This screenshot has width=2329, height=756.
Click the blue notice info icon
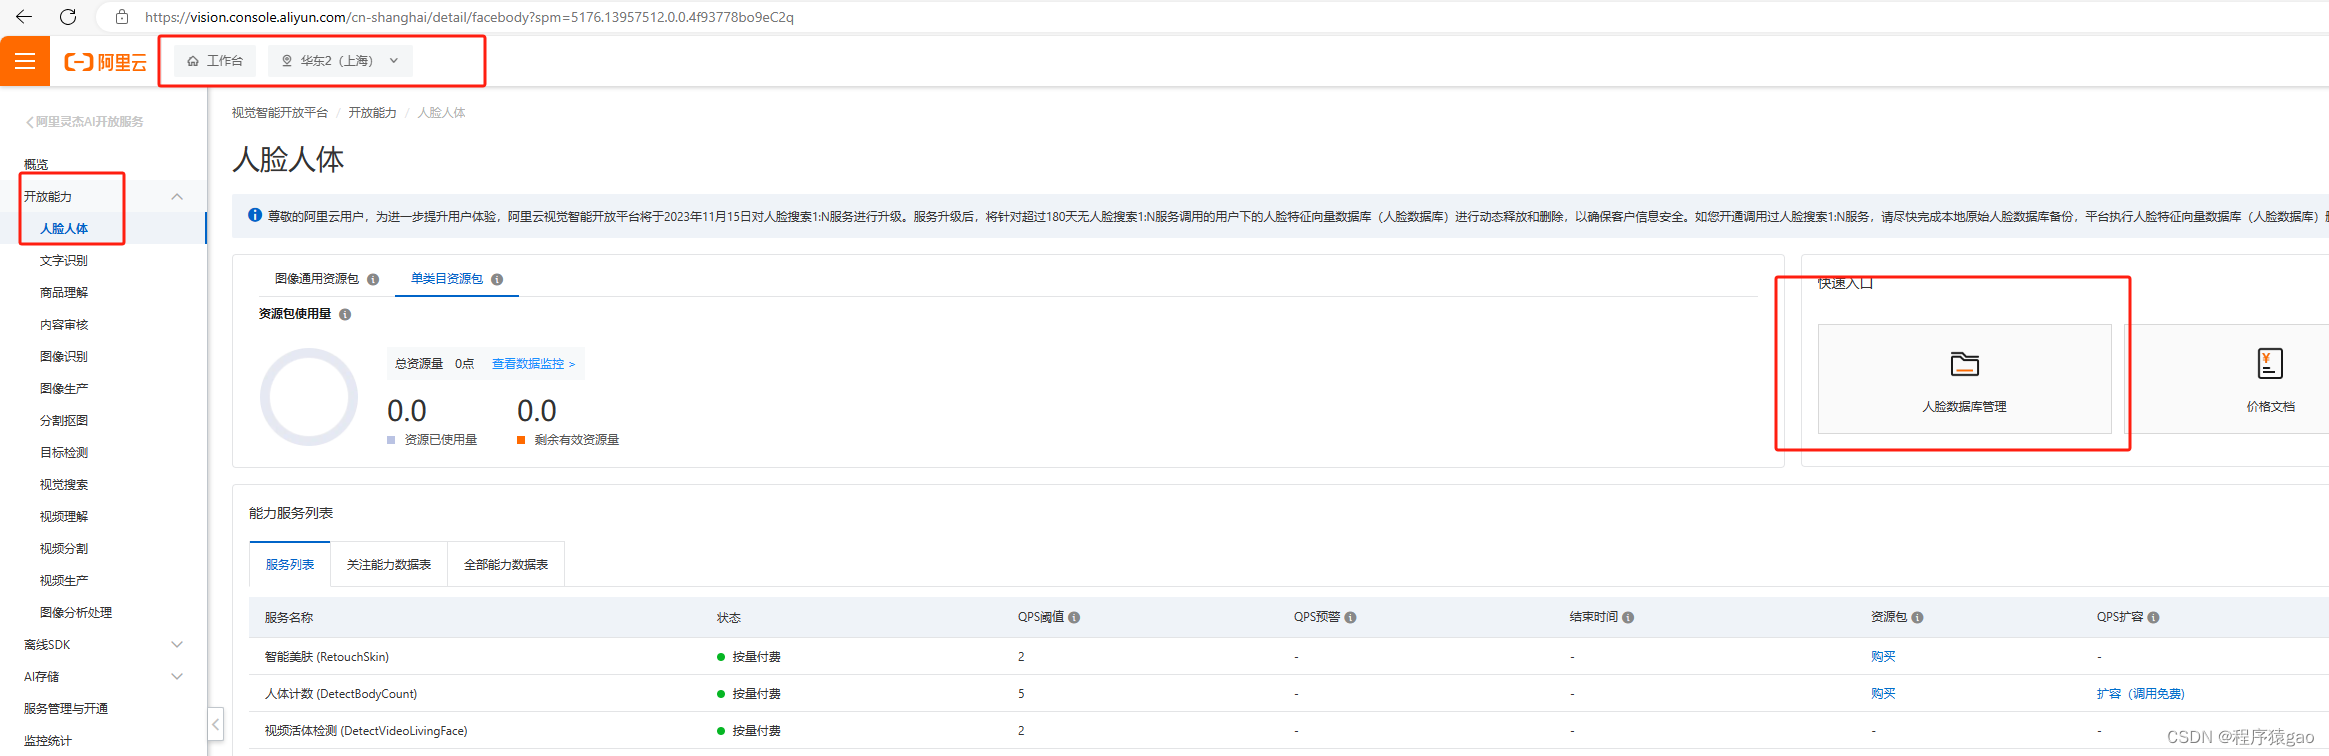point(255,215)
